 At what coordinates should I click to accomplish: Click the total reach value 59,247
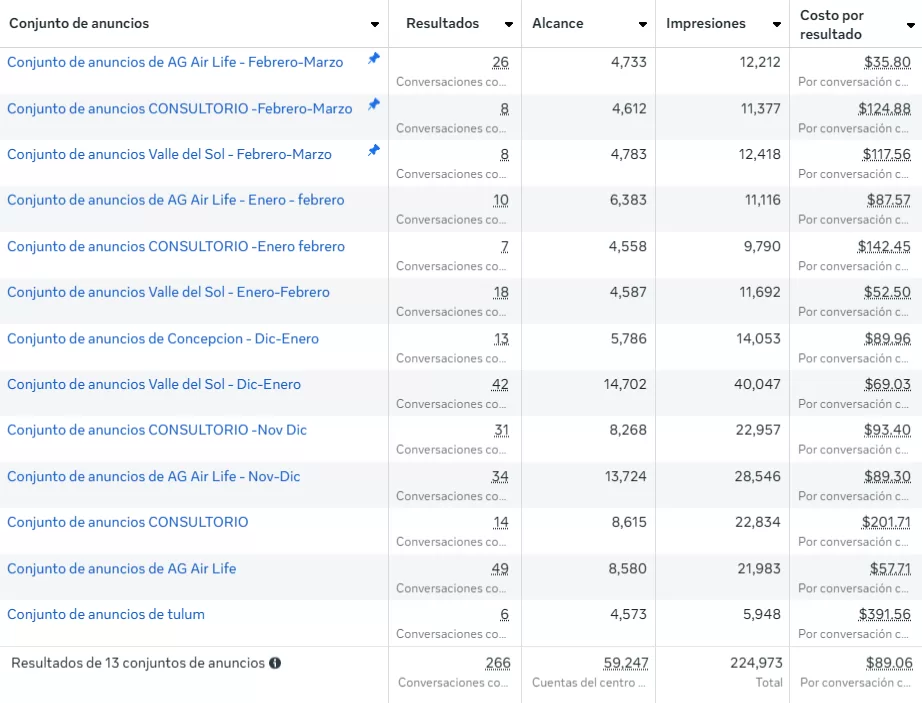pyautogui.click(x=626, y=663)
